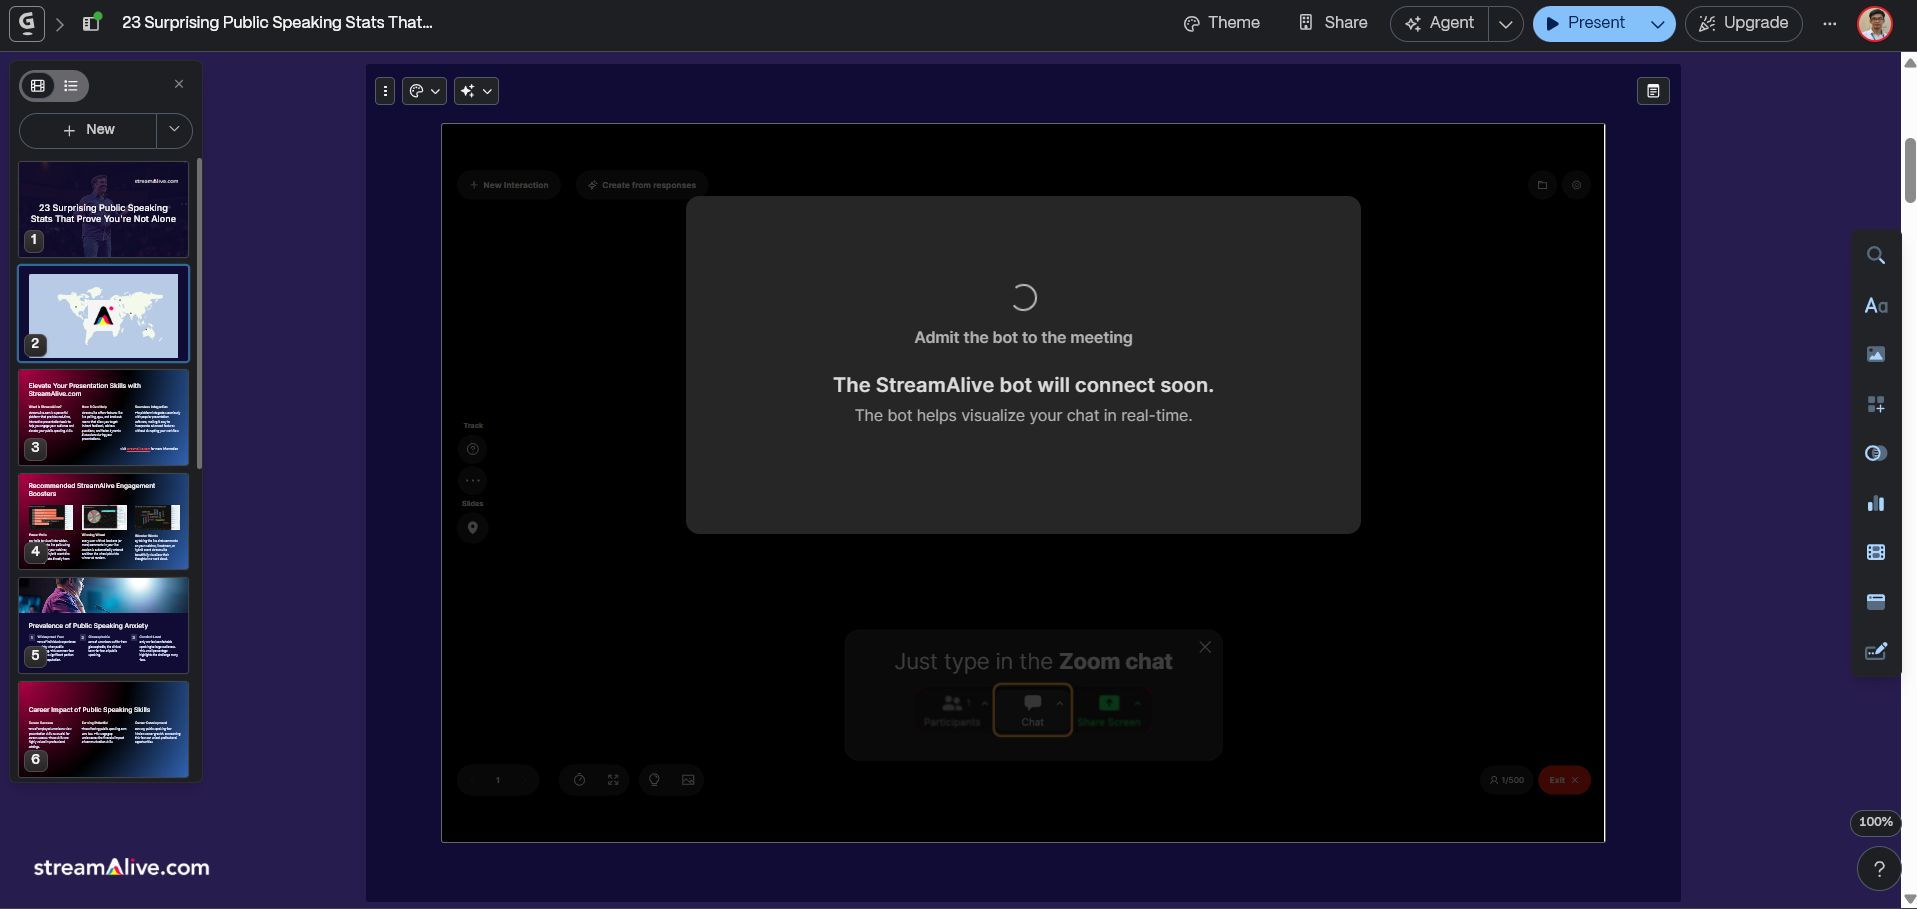Click the breadcrumb chevron next to the logo
1917x909 pixels.
[60, 23]
